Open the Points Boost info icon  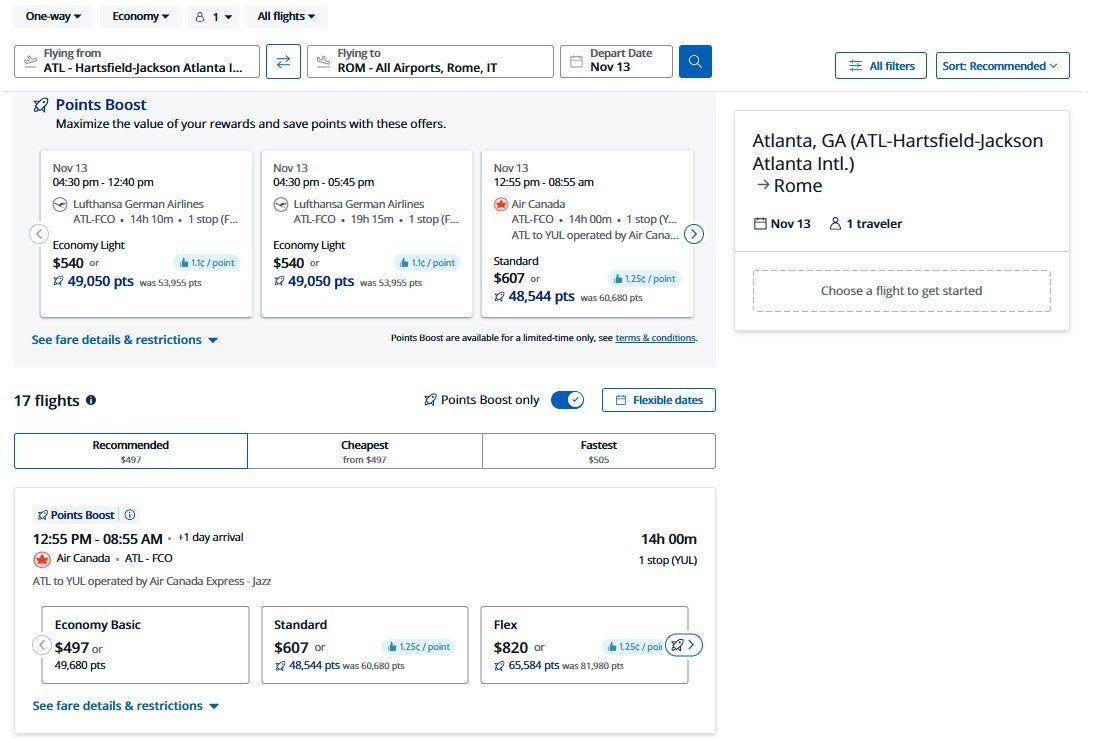point(130,515)
